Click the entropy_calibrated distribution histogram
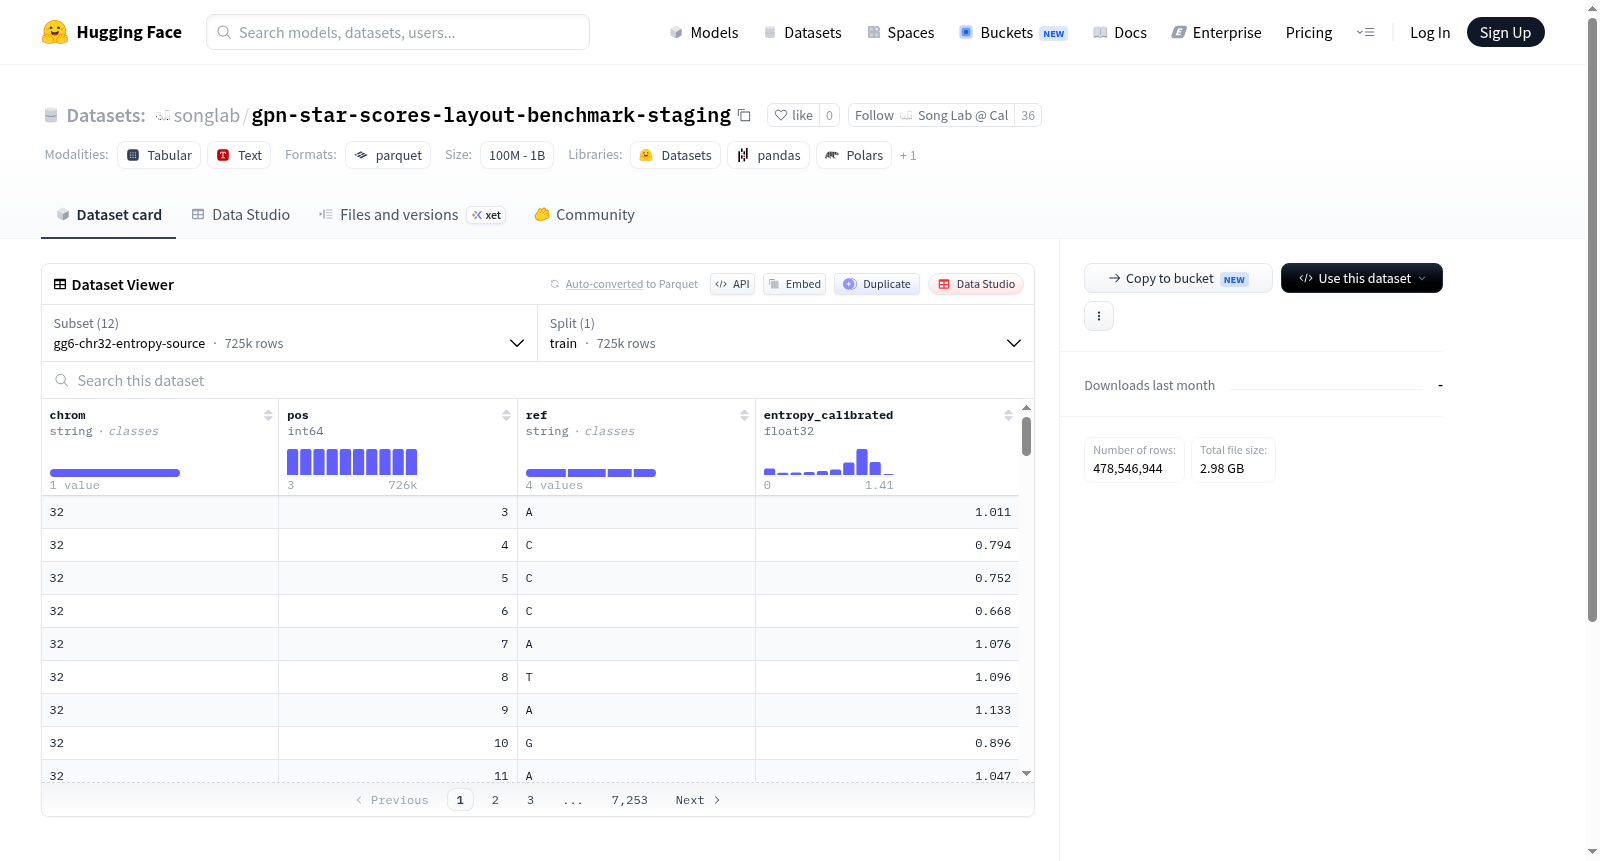This screenshot has height=861, width=1600. [829, 461]
